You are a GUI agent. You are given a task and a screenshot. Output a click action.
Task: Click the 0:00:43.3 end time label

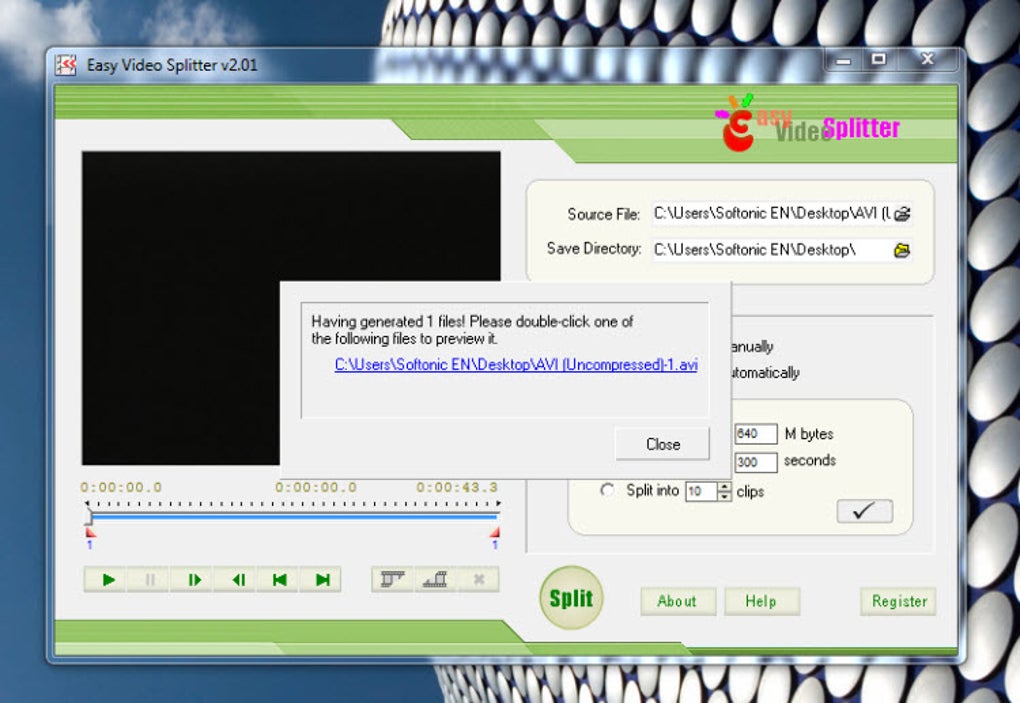(457, 487)
